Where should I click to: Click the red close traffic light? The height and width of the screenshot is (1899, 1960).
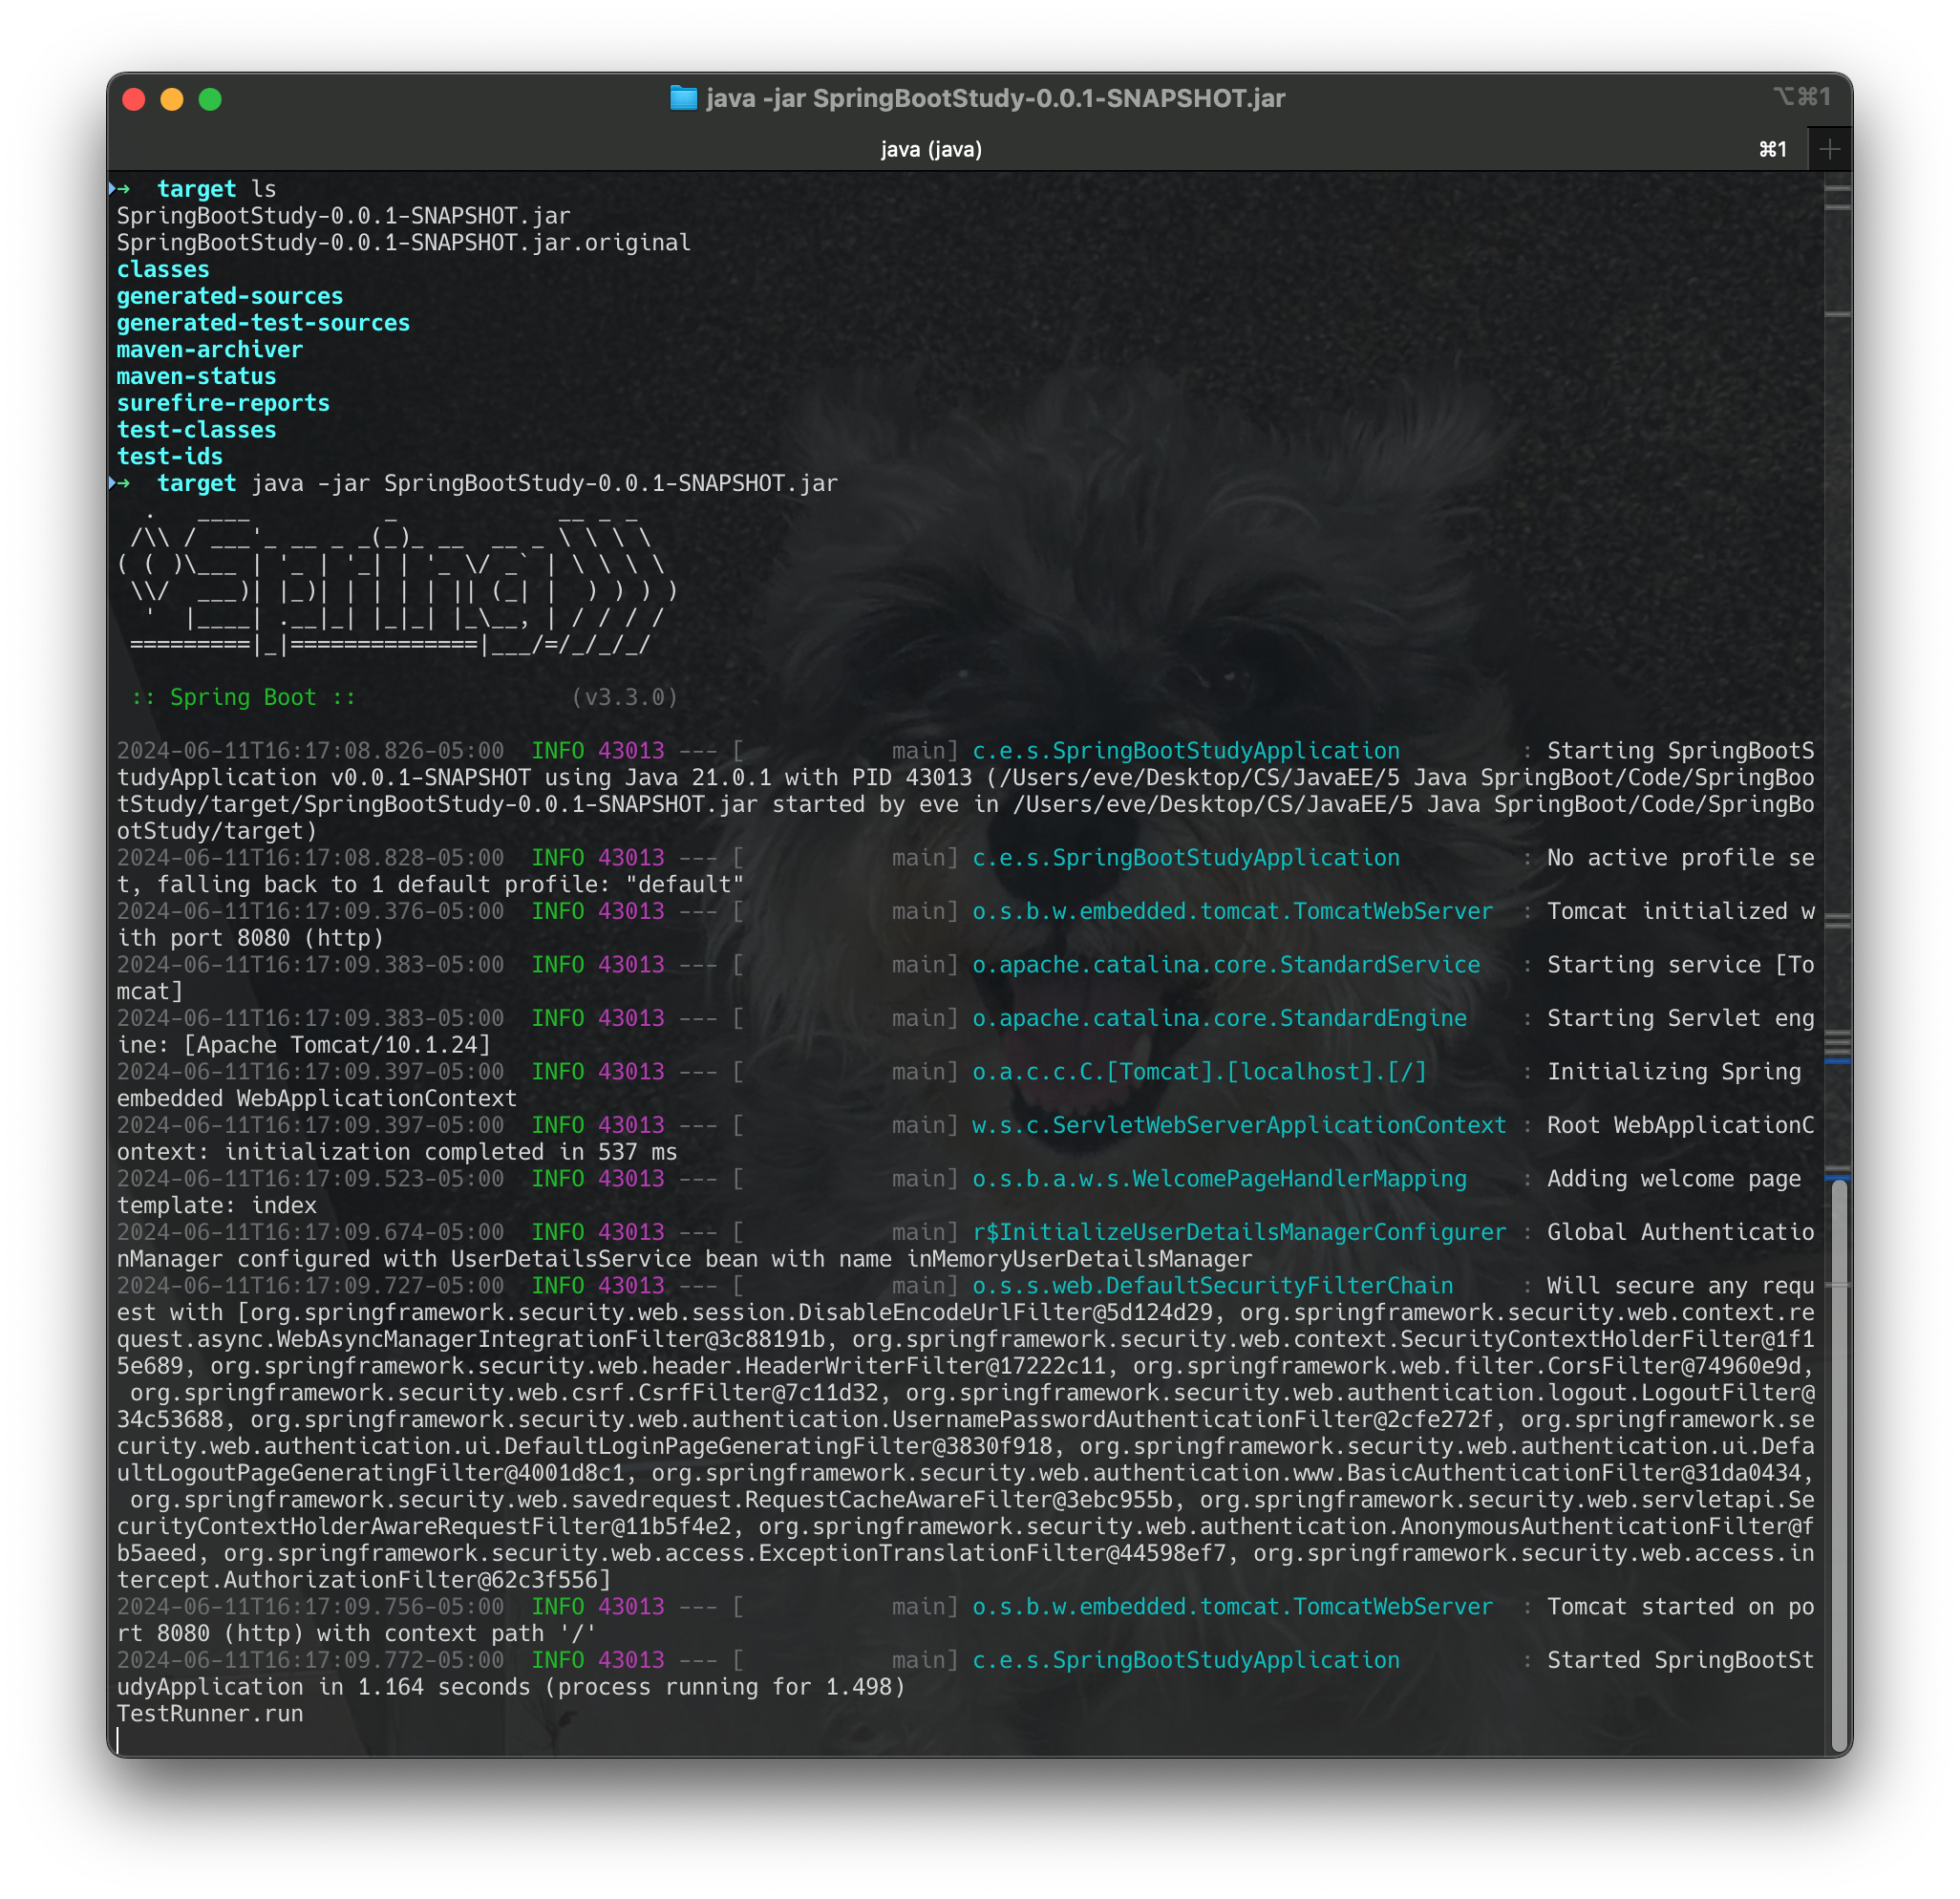[133, 99]
